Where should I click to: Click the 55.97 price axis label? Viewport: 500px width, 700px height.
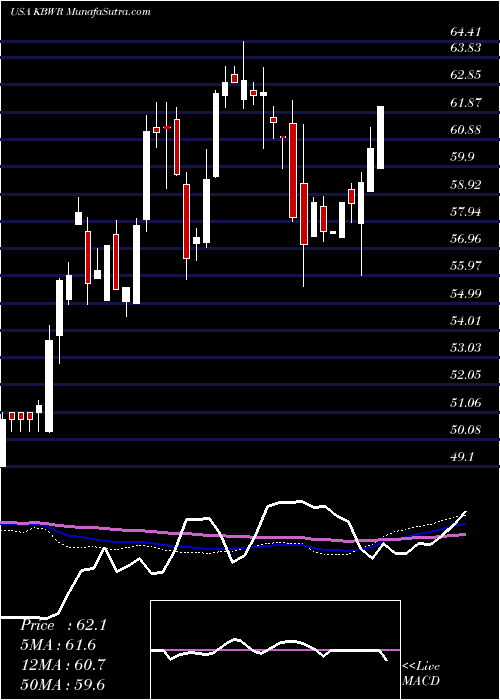point(465,266)
